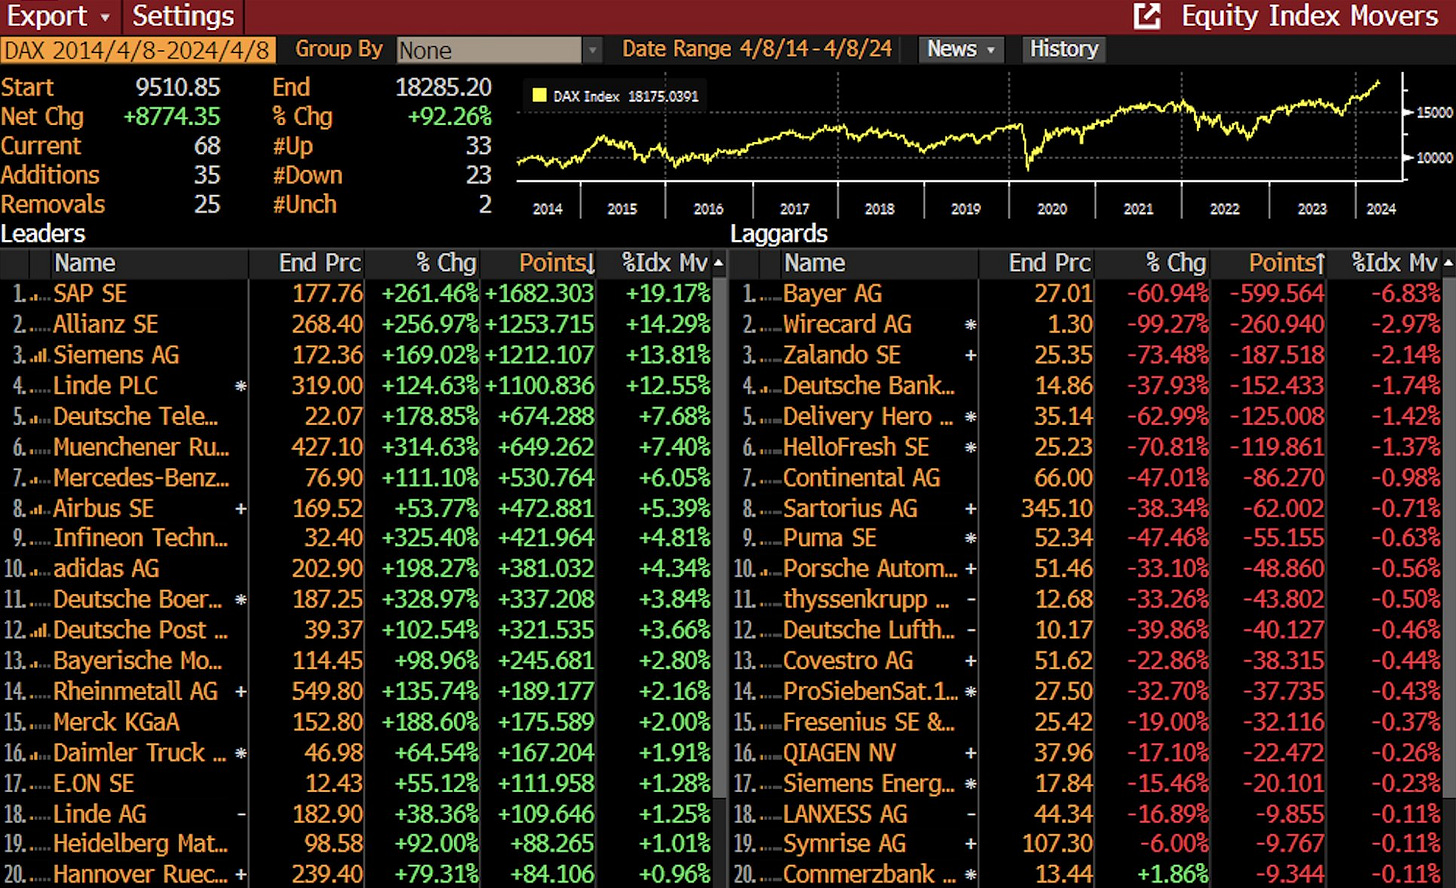Click the mini chart icon beside Deutsche Post
The image size is (1456, 888).
click(39, 631)
